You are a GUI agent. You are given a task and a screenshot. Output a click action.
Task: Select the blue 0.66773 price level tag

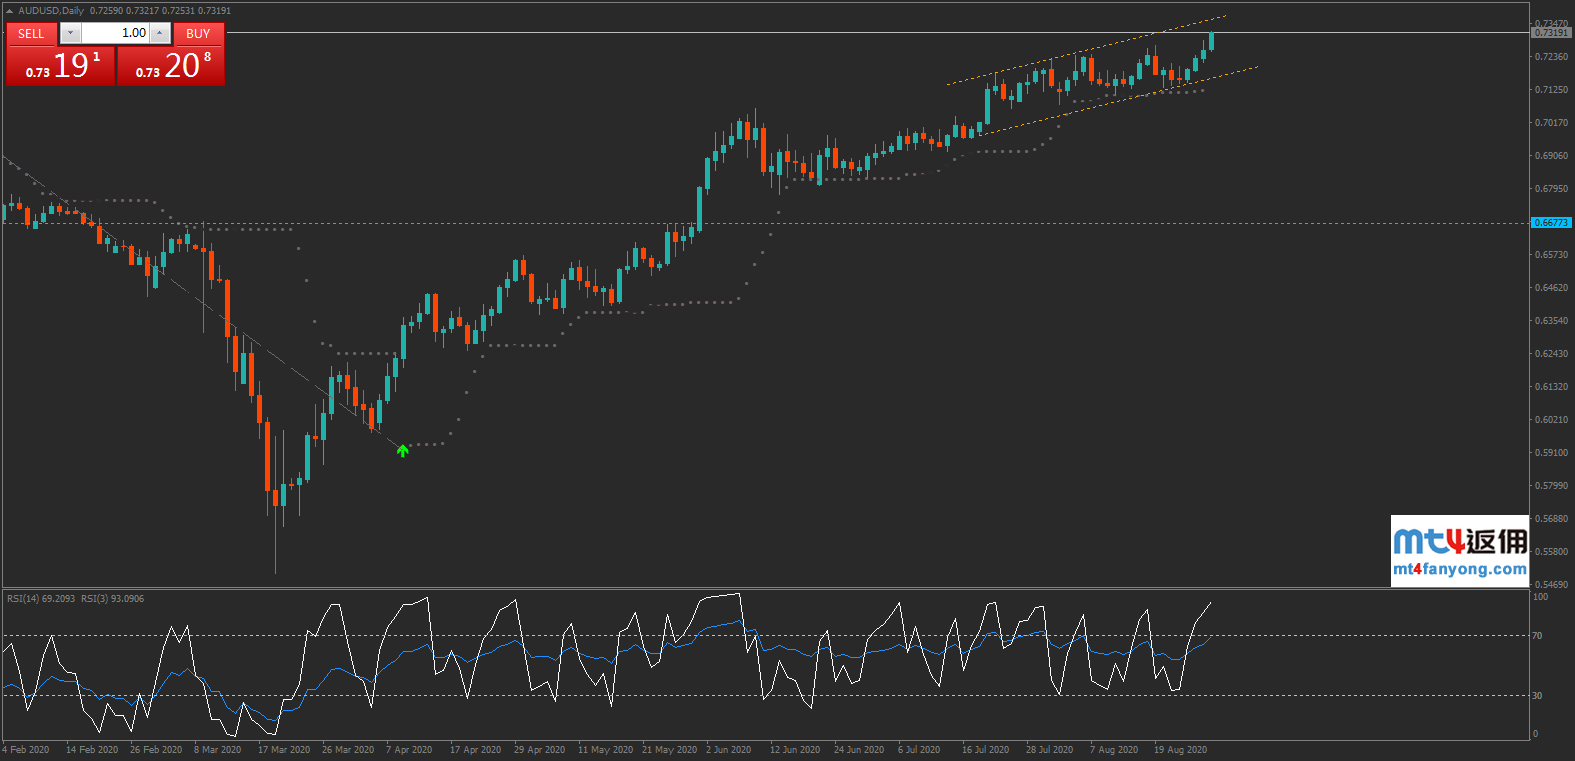point(1551,223)
